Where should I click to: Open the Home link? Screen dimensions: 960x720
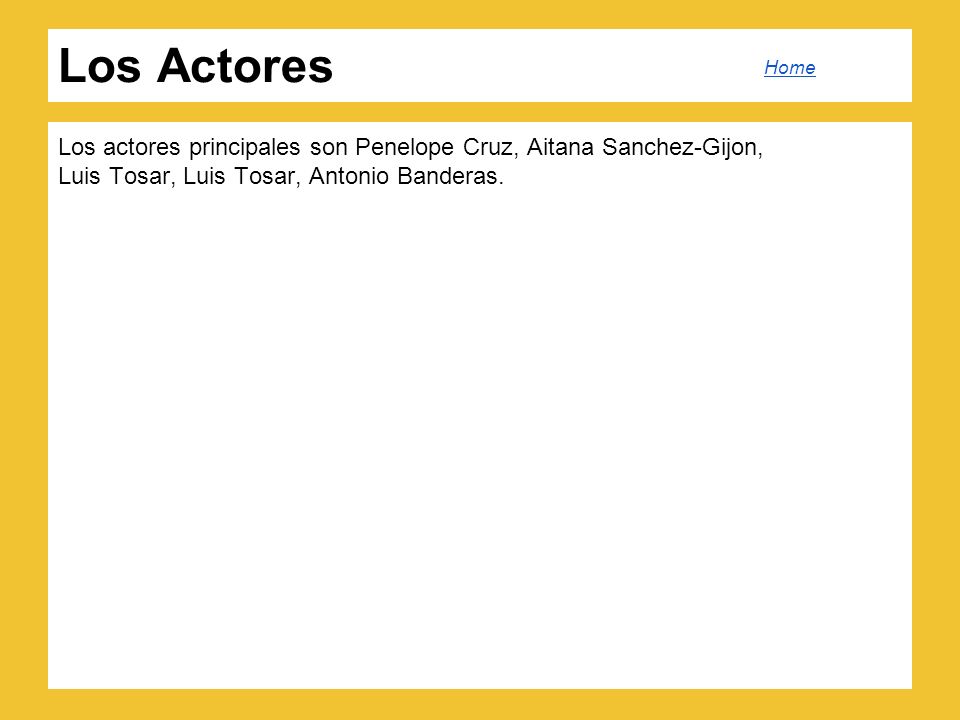click(789, 67)
